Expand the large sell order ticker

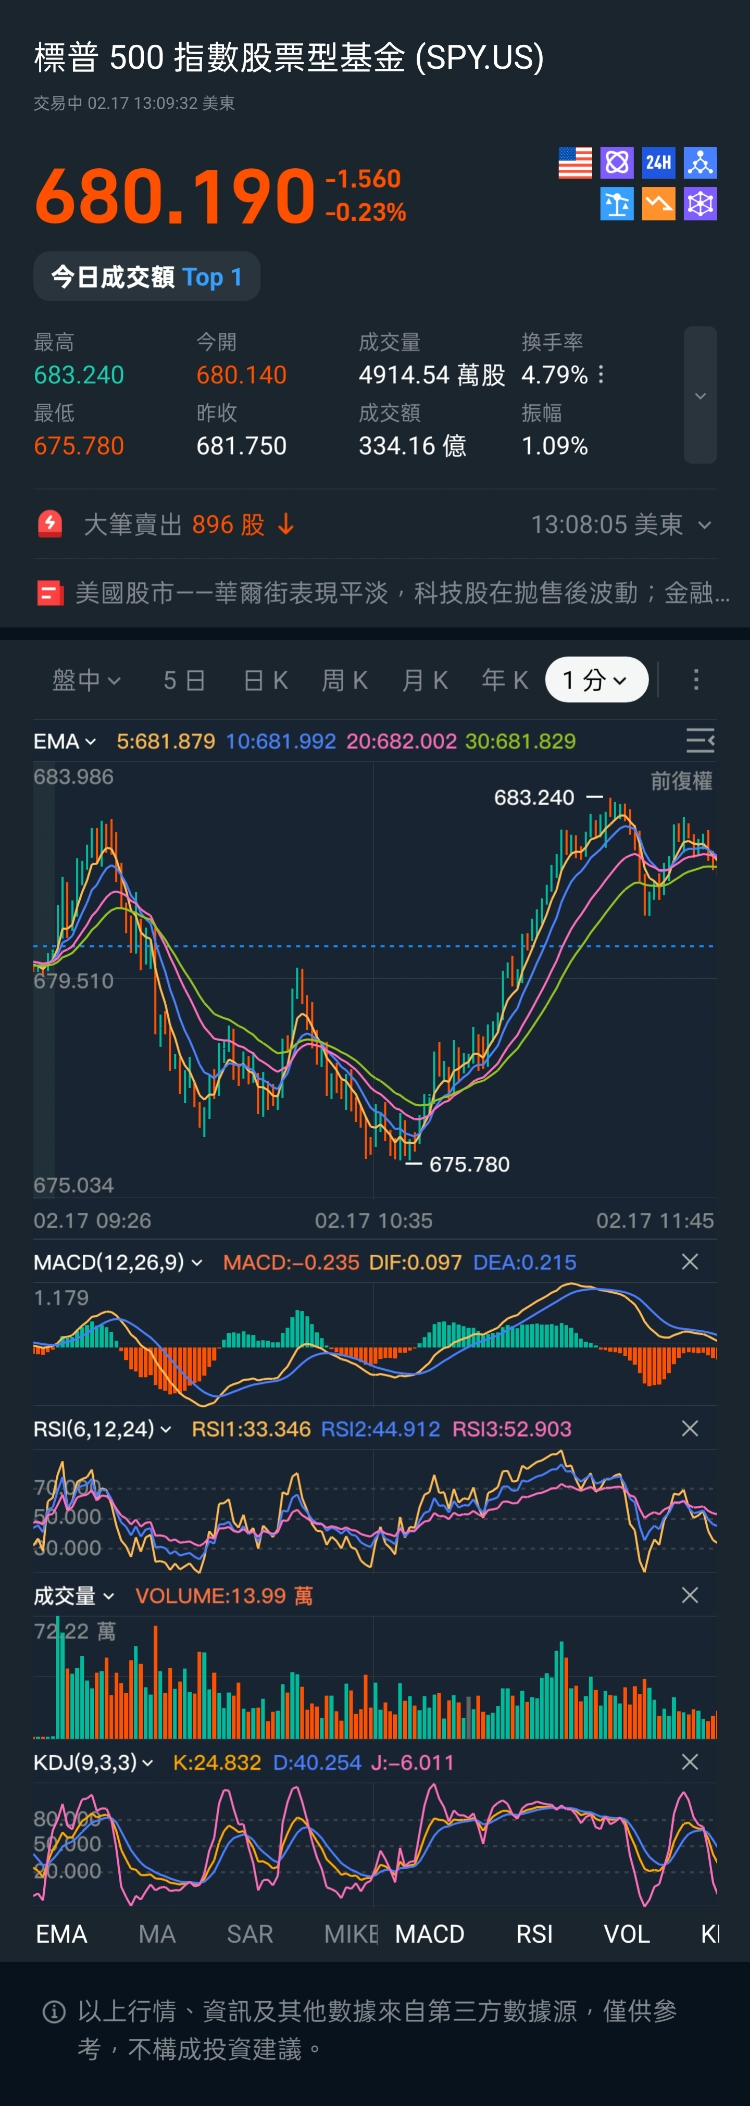[x=705, y=525]
